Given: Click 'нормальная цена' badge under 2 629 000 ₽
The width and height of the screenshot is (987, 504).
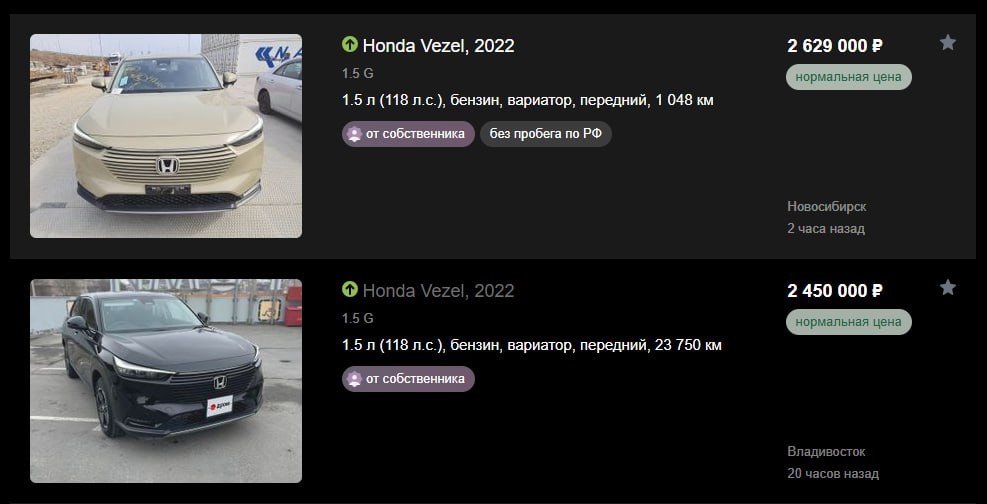Looking at the screenshot, I should point(849,77).
